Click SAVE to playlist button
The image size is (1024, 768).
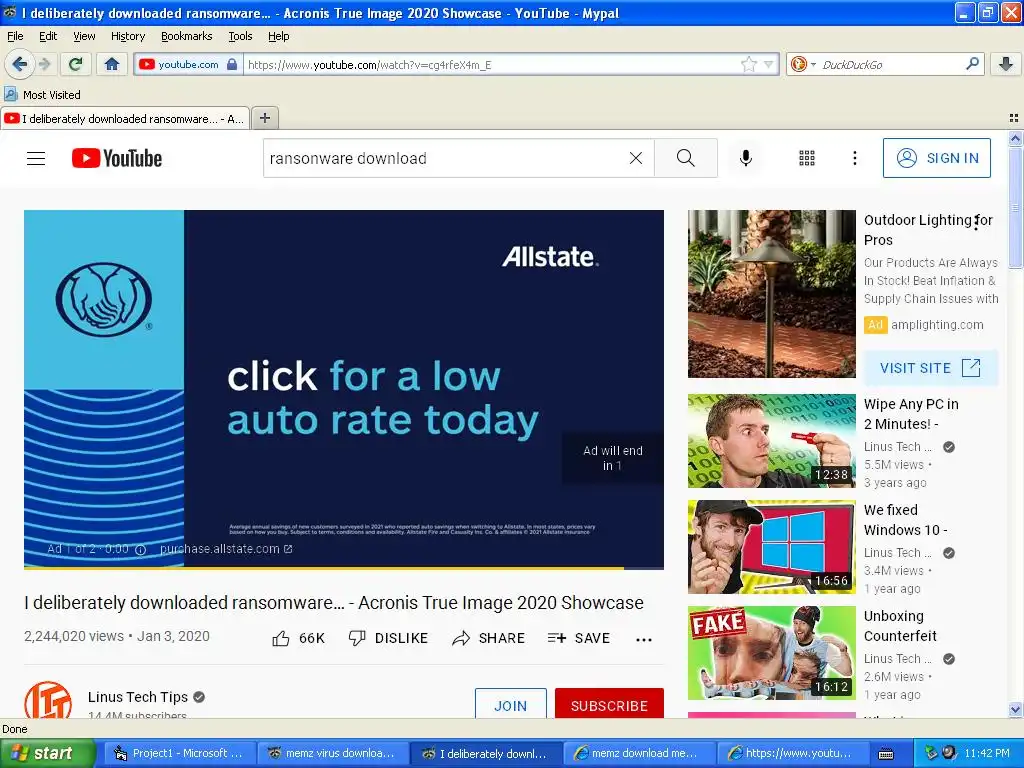[x=579, y=638]
